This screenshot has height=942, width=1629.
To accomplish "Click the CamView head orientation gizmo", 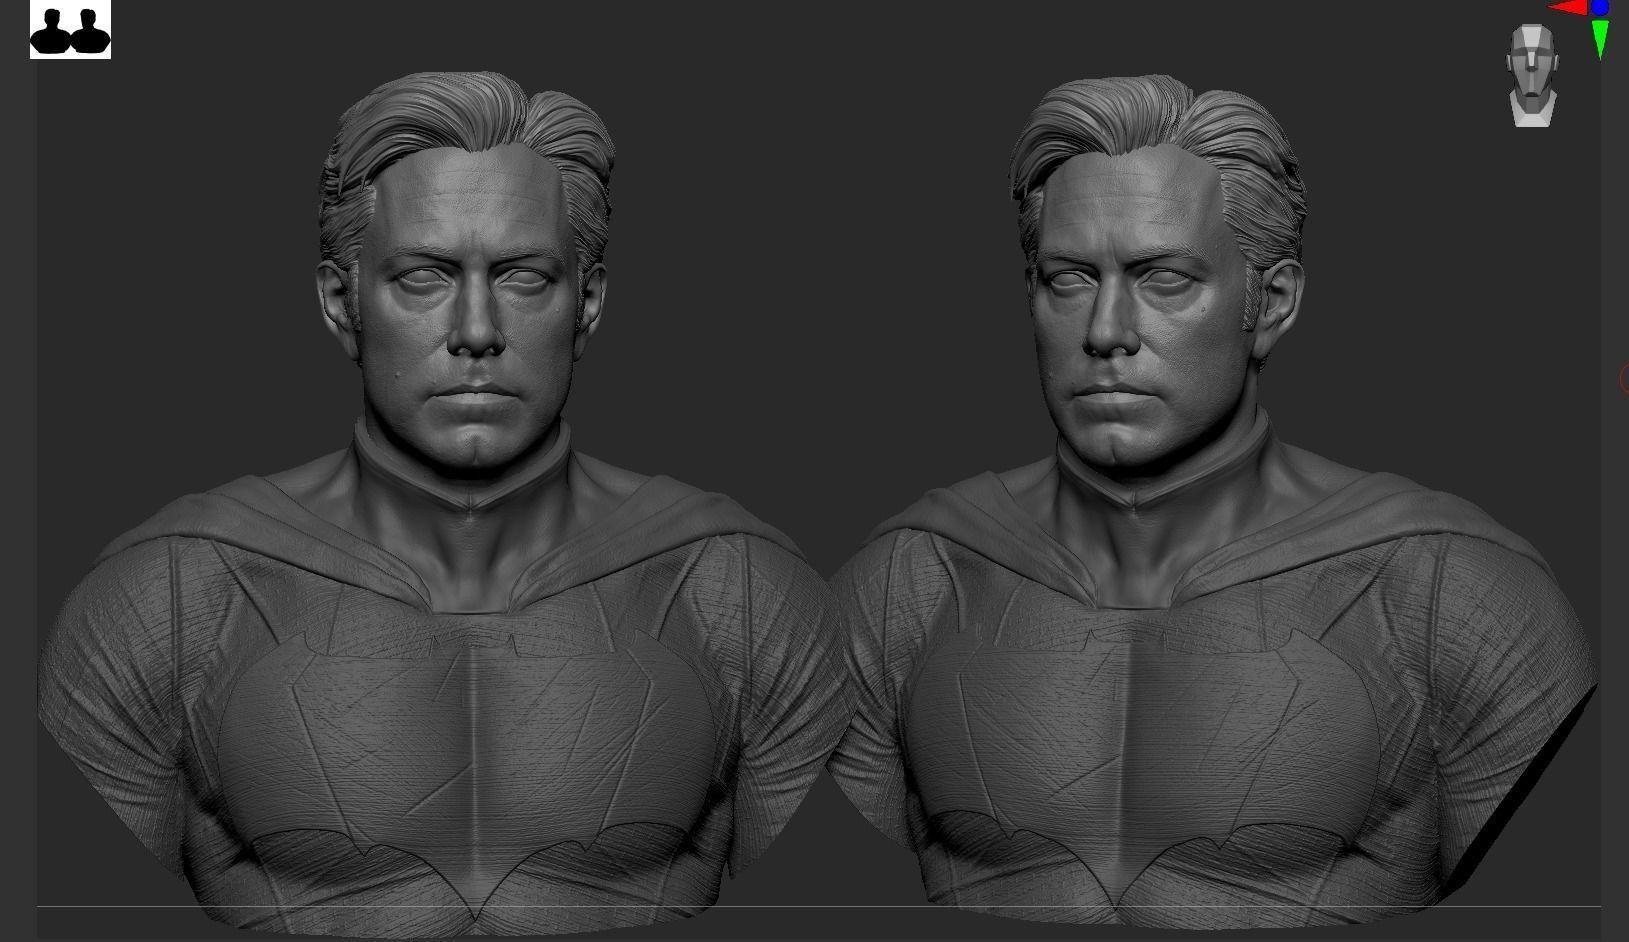I will pyautogui.click(x=1531, y=76).
